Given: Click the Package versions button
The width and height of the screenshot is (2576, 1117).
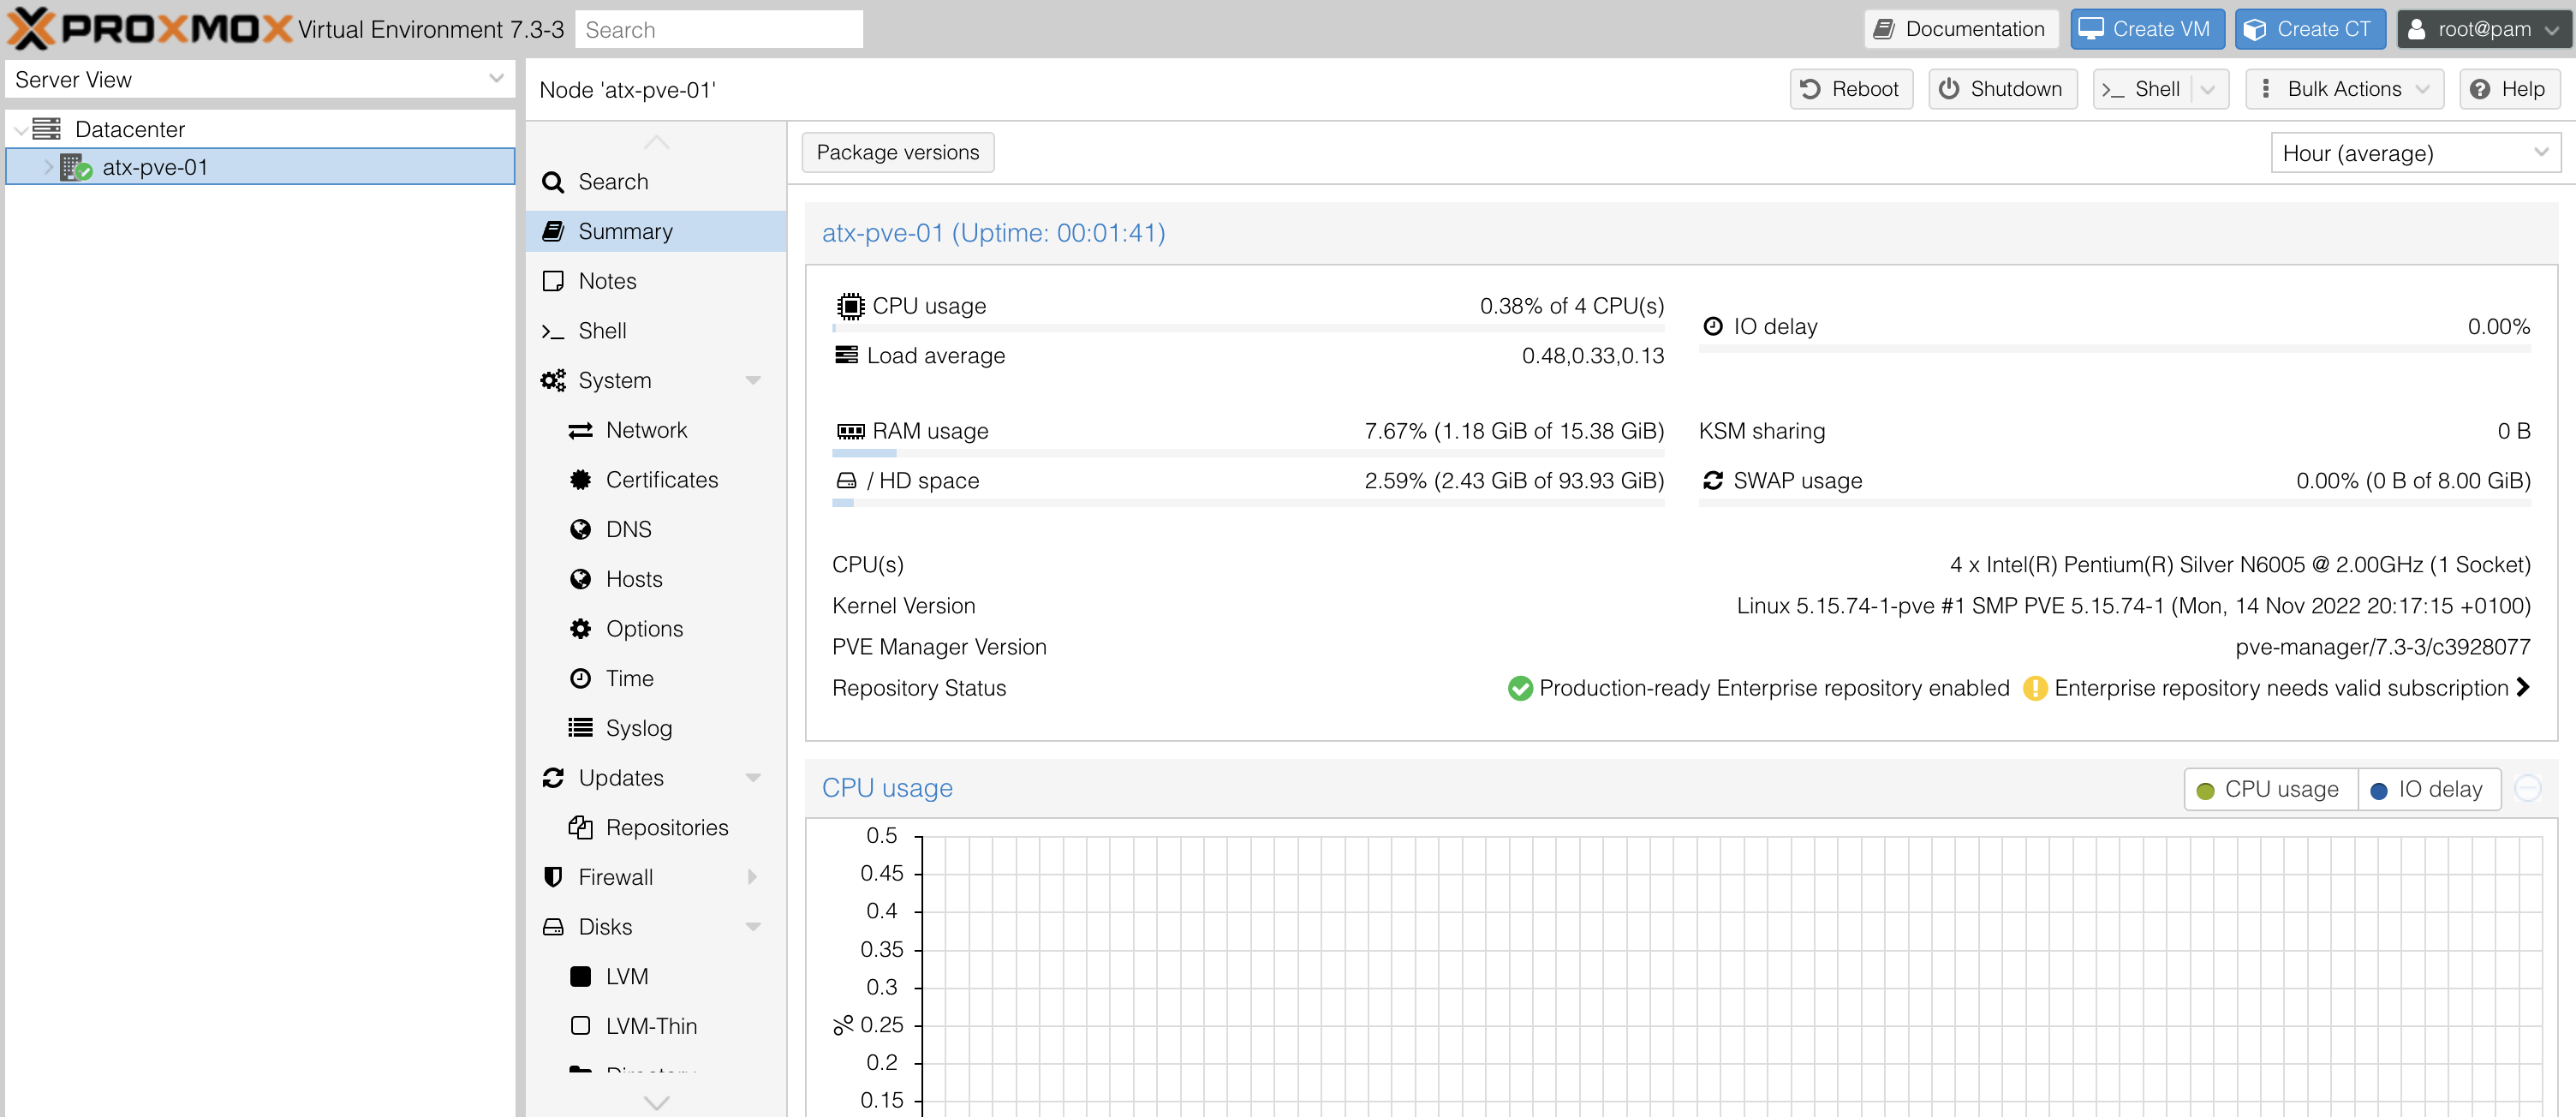Looking at the screenshot, I should [897, 152].
